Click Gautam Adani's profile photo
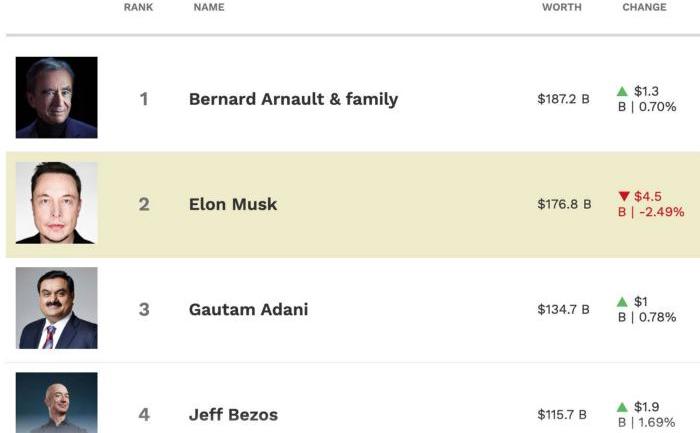 (57, 308)
